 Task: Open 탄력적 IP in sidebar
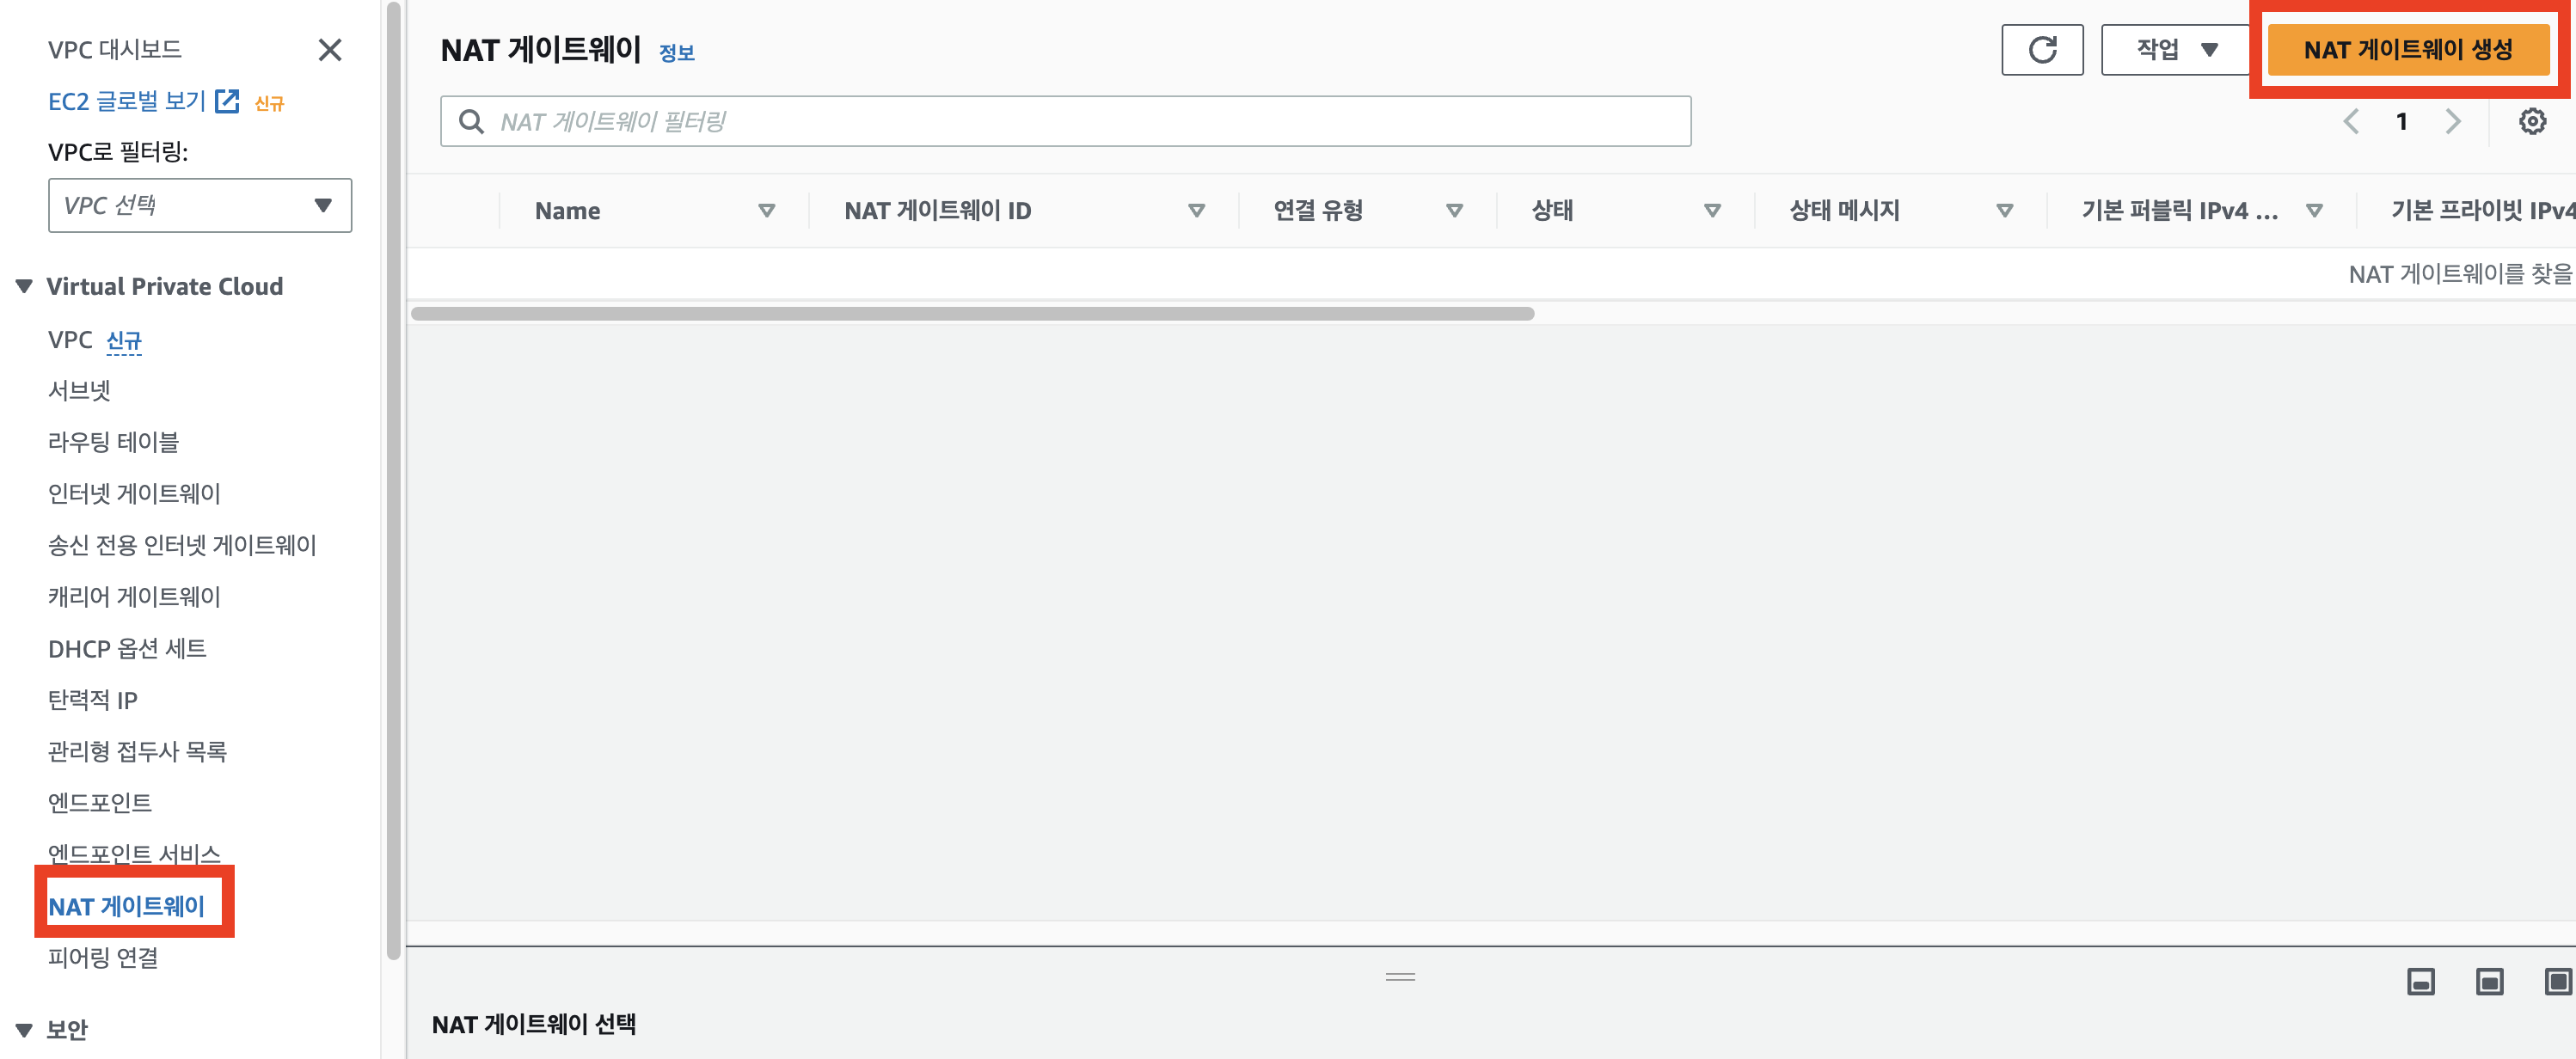click(x=93, y=700)
